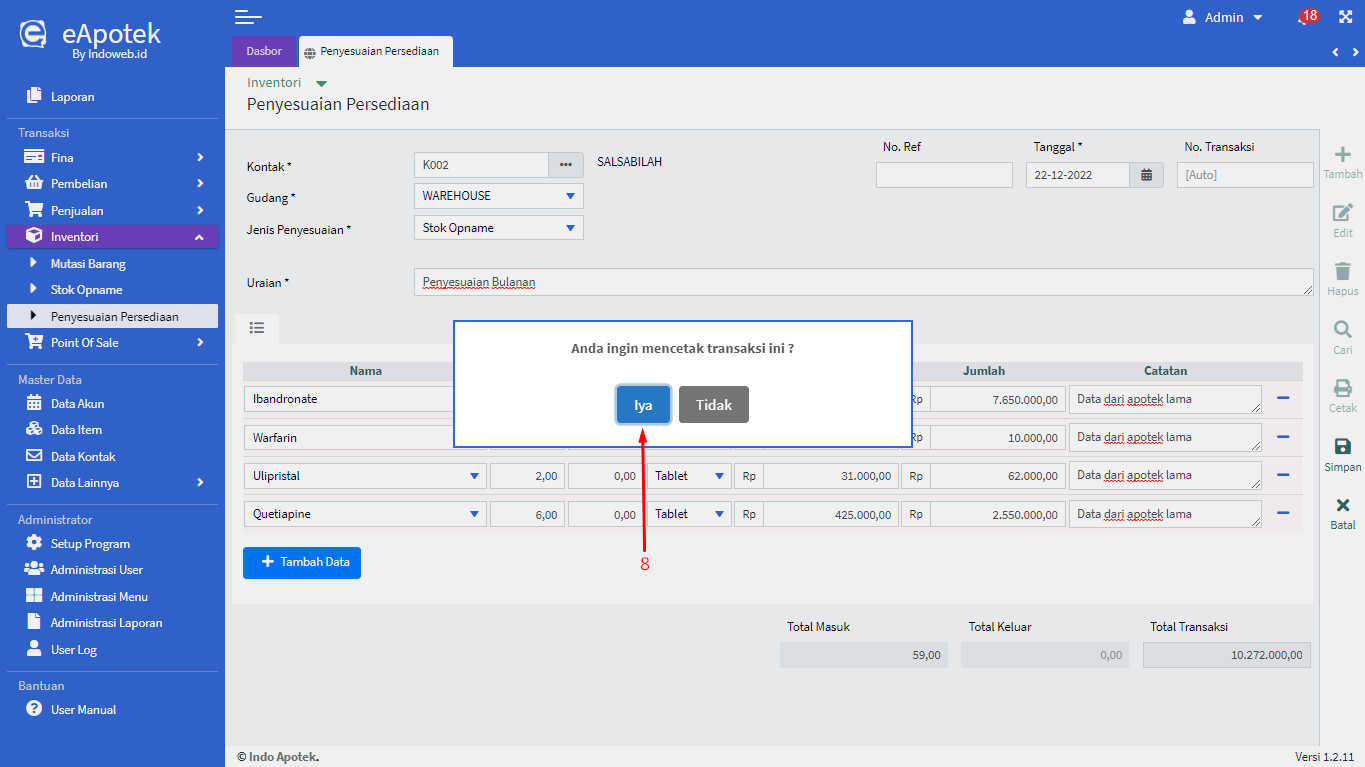Click the hamburger menu icon in header
Image resolution: width=1365 pixels, height=767 pixels.
point(248,17)
